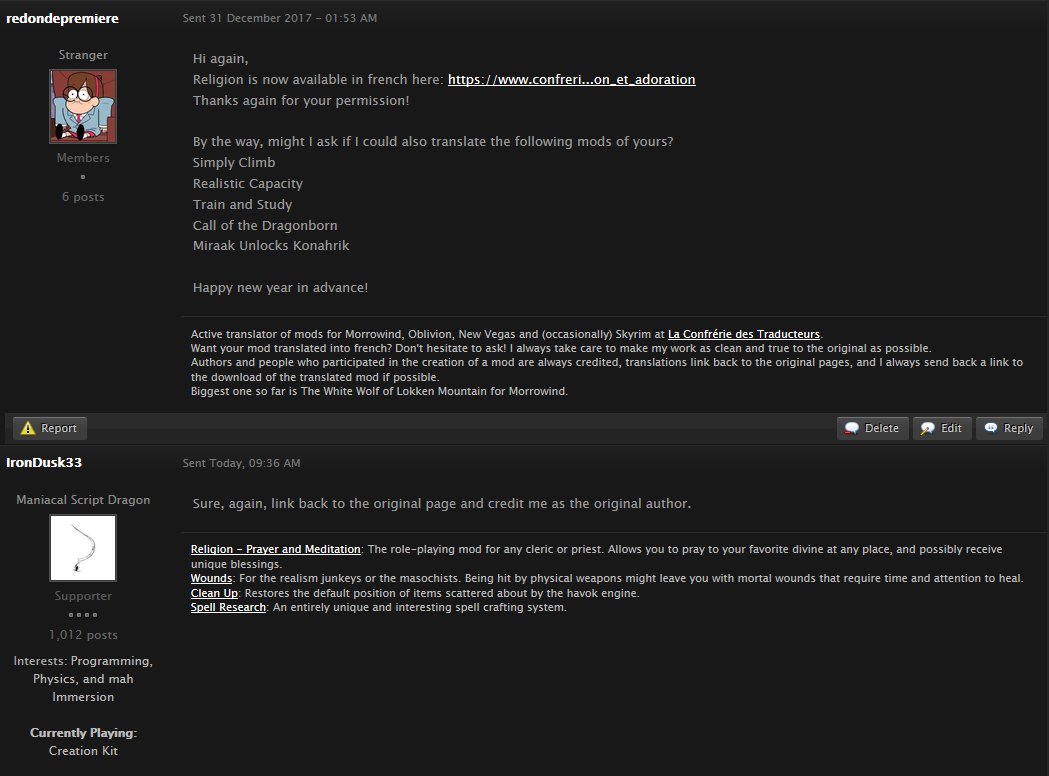Viewport: 1049px width, 776px height.
Task: Edit the message
Action: click(942, 428)
